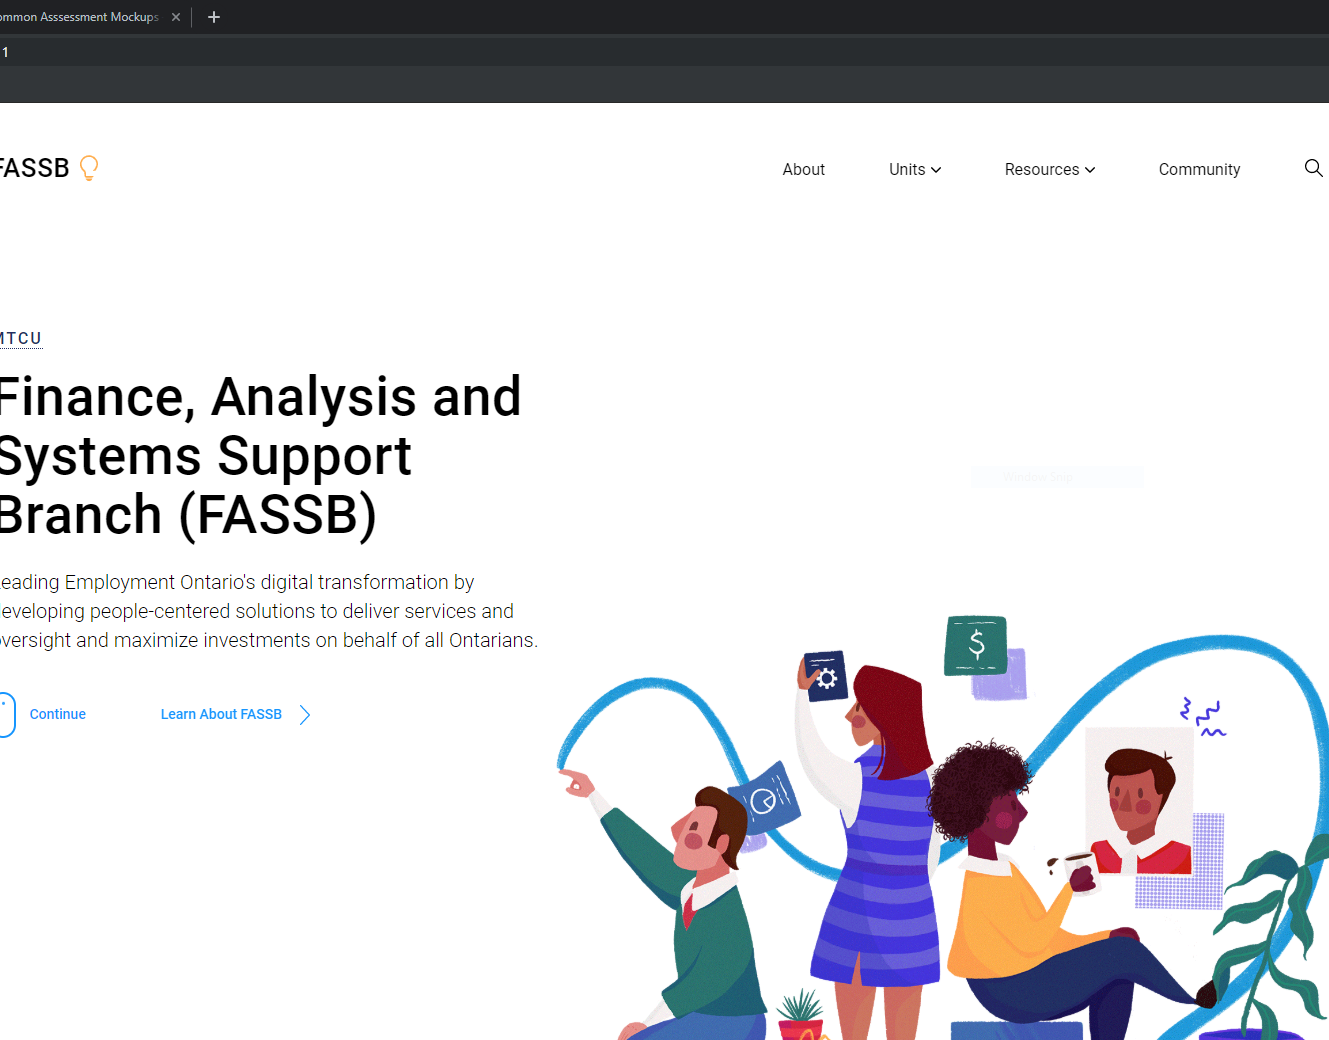1329x1040 pixels.
Task: Go to the Community page
Action: tap(1199, 170)
